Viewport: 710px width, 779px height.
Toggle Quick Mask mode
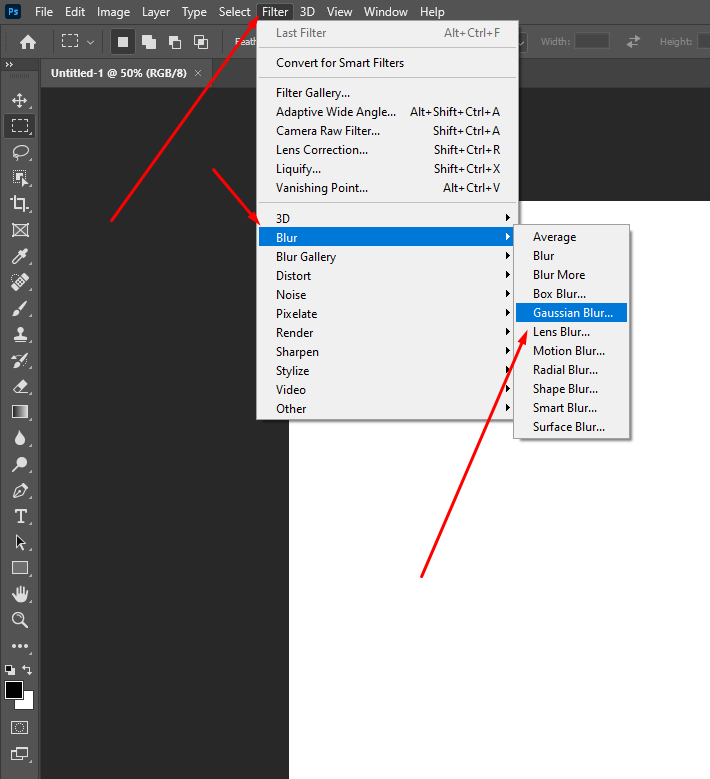click(19, 727)
